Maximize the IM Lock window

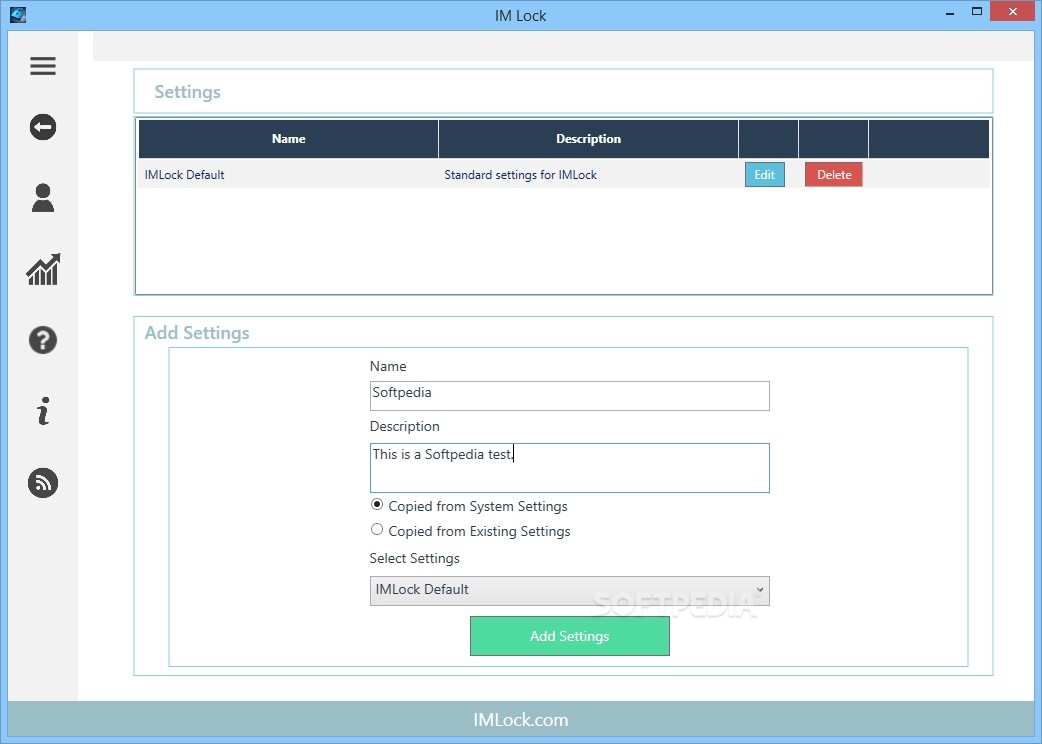(977, 11)
